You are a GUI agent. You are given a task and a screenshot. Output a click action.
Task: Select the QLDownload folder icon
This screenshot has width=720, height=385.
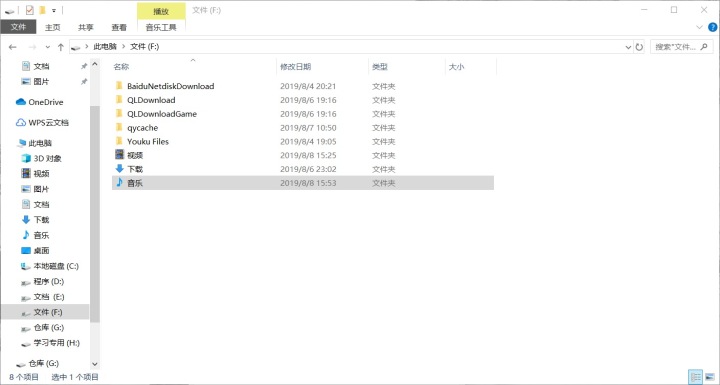point(119,100)
